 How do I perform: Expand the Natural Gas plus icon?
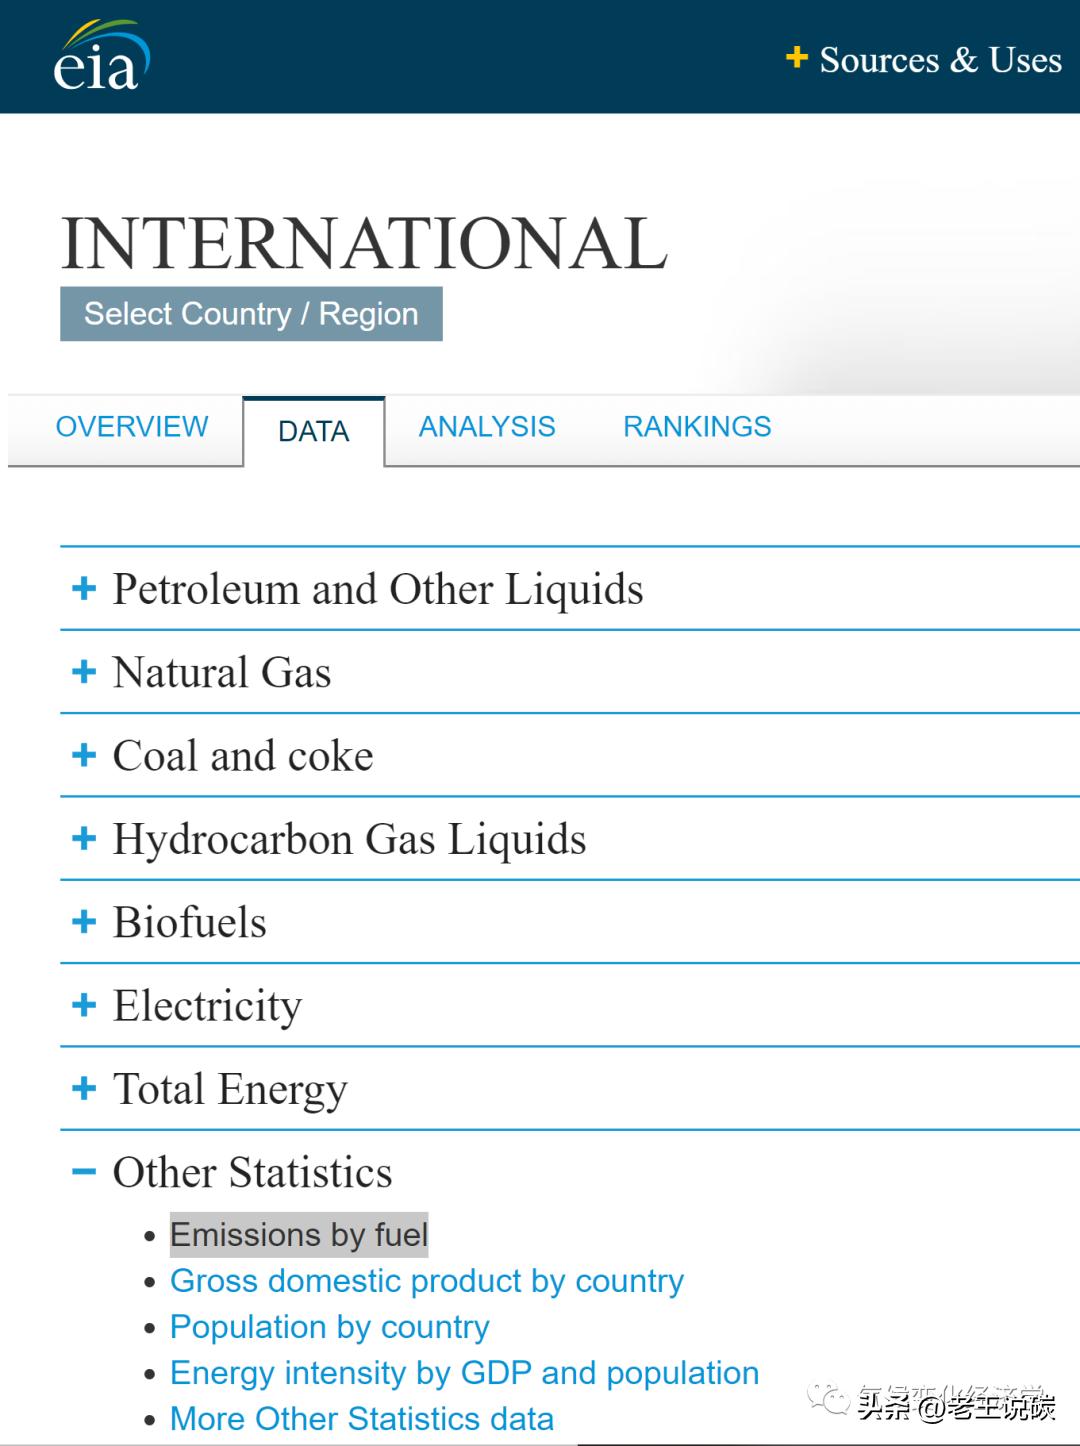click(x=84, y=671)
